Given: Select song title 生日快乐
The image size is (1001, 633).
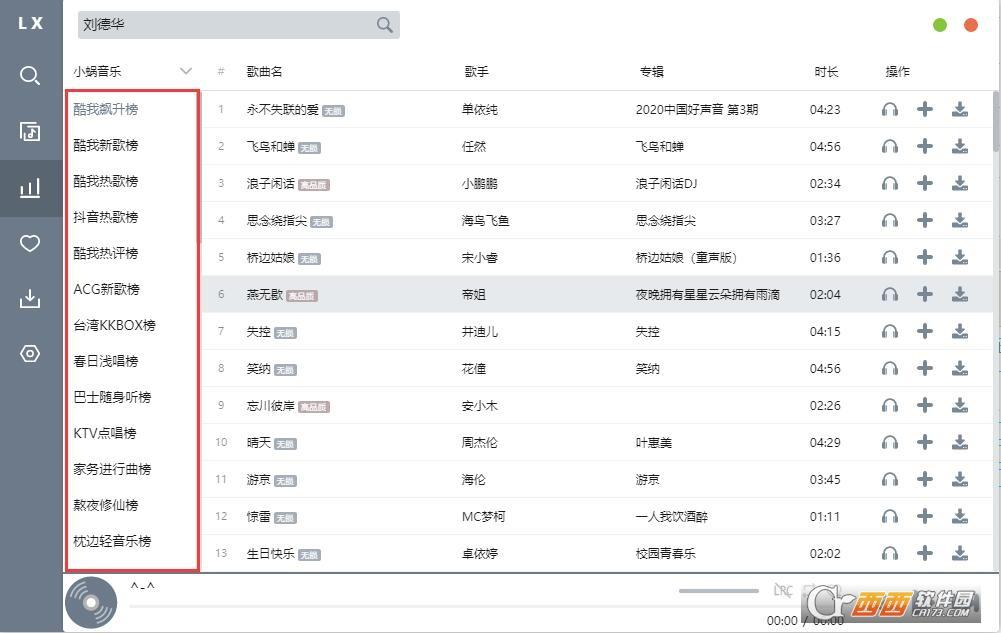Looking at the screenshot, I should point(271,554).
